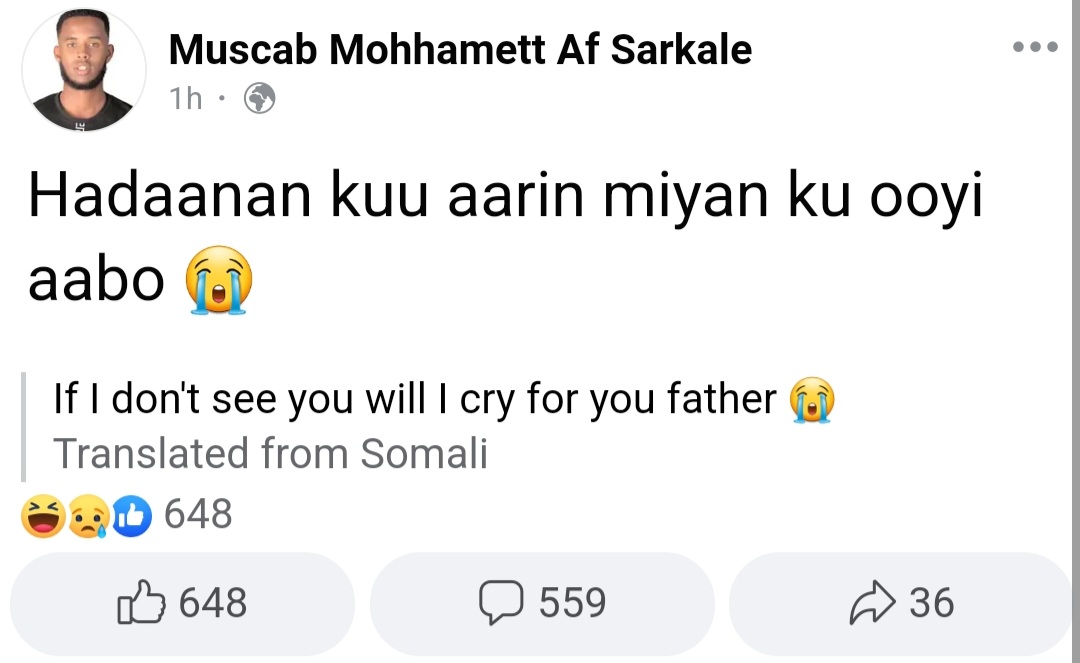Click the Haha laughing reaction icon
This screenshot has height=663, width=1080.
43,517
